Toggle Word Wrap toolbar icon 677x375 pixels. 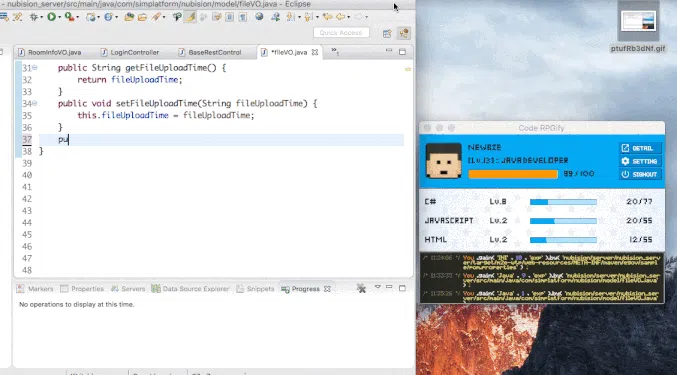pyautogui.click(x=217, y=17)
